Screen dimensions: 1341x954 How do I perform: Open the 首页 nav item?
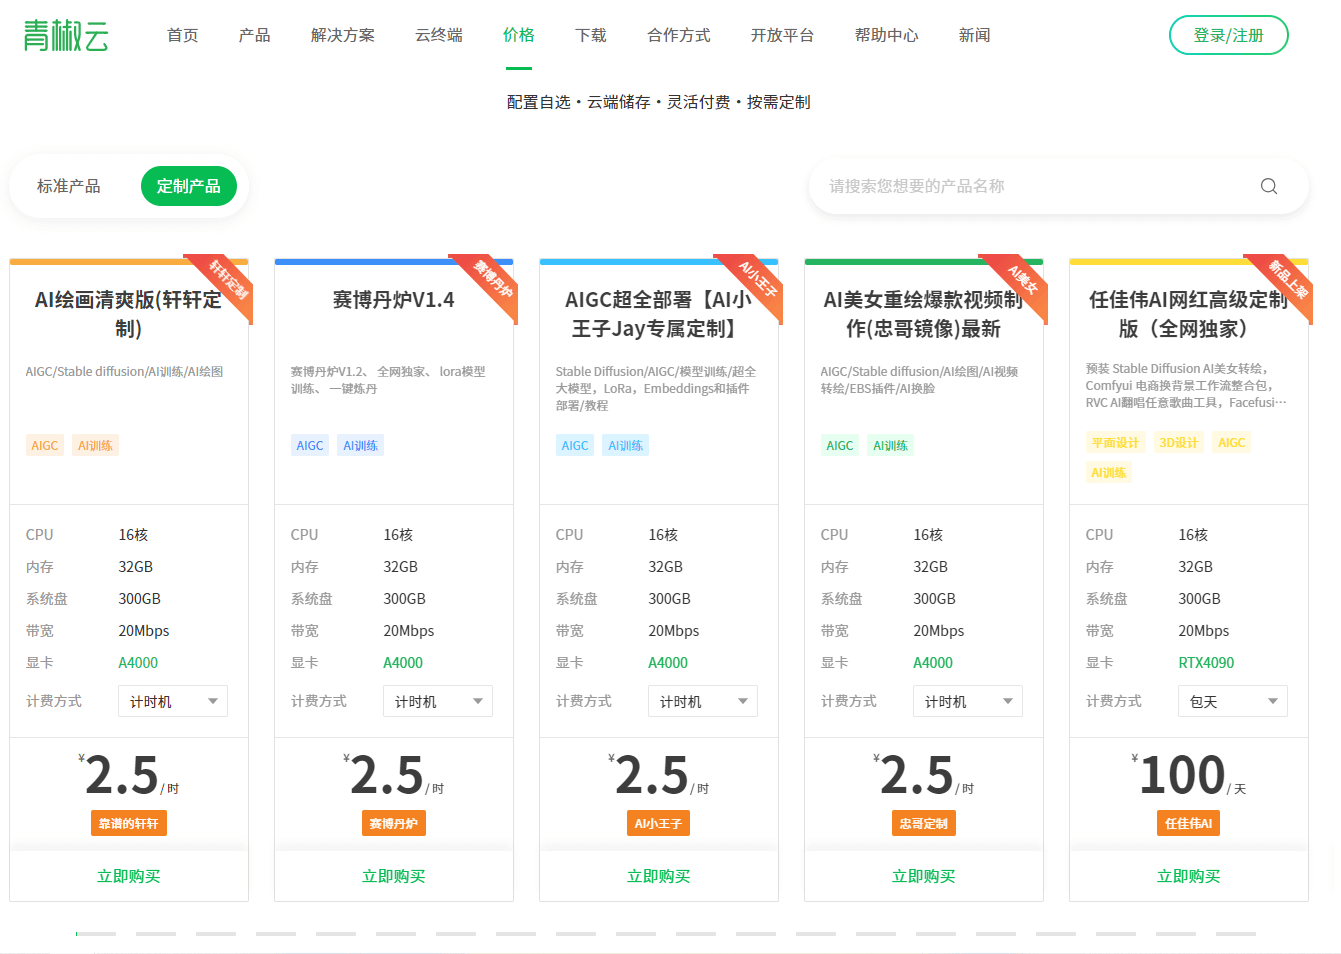(183, 35)
